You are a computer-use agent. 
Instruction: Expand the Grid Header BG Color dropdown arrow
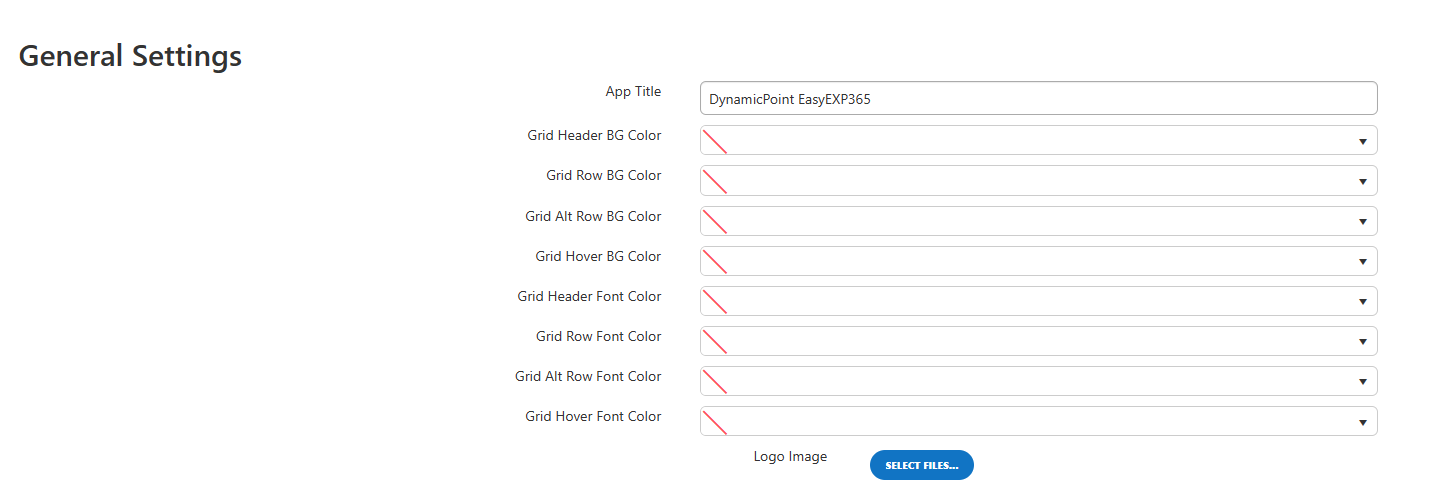coord(1362,141)
